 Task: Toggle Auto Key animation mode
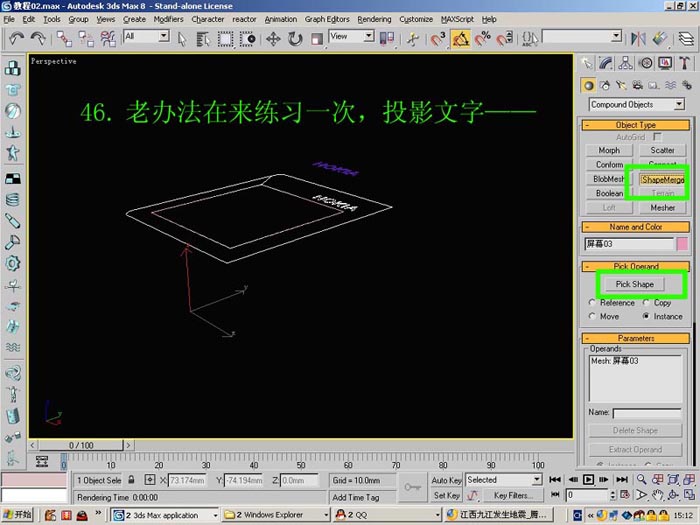[x=446, y=480]
